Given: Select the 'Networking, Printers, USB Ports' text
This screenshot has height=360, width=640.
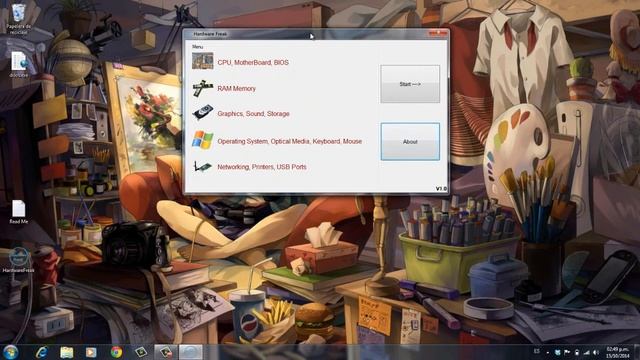Looking at the screenshot, I should [262, 167].
